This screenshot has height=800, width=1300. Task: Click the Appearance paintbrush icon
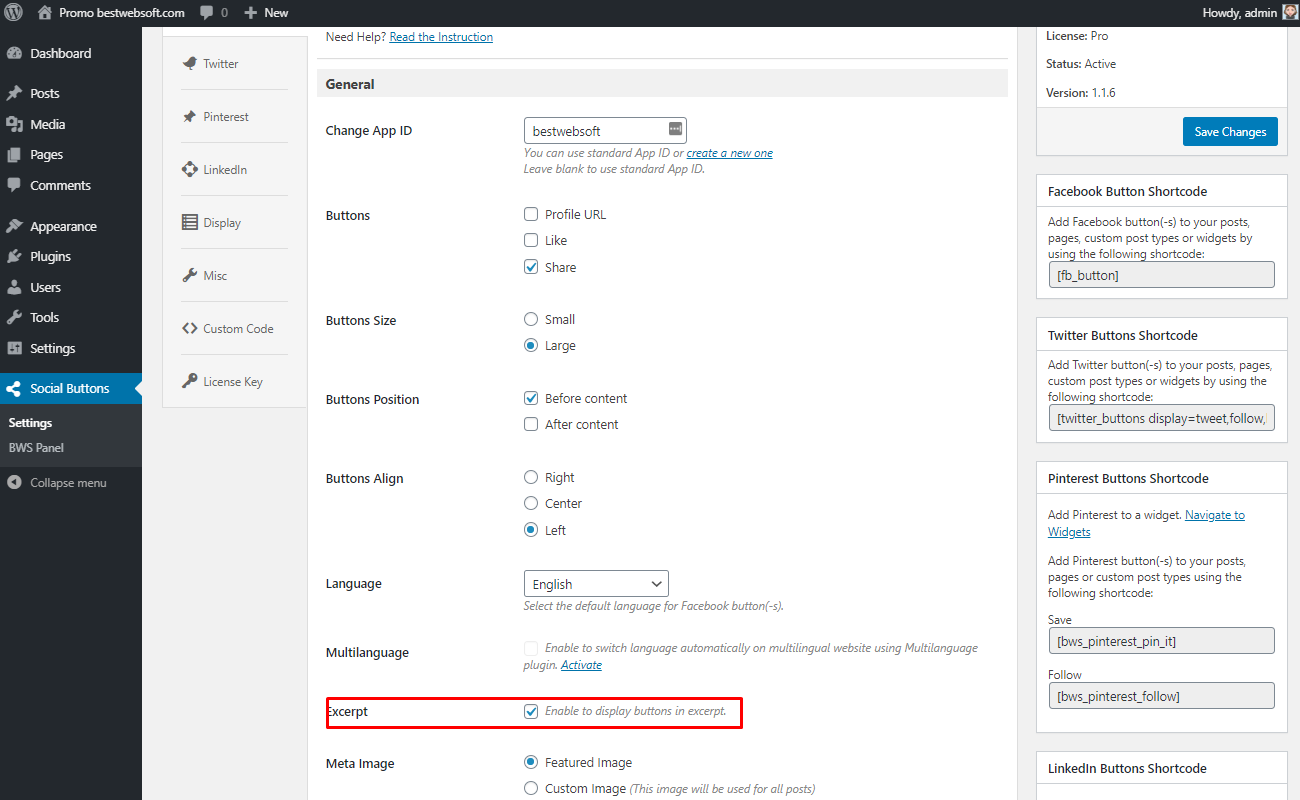[14, 226]
